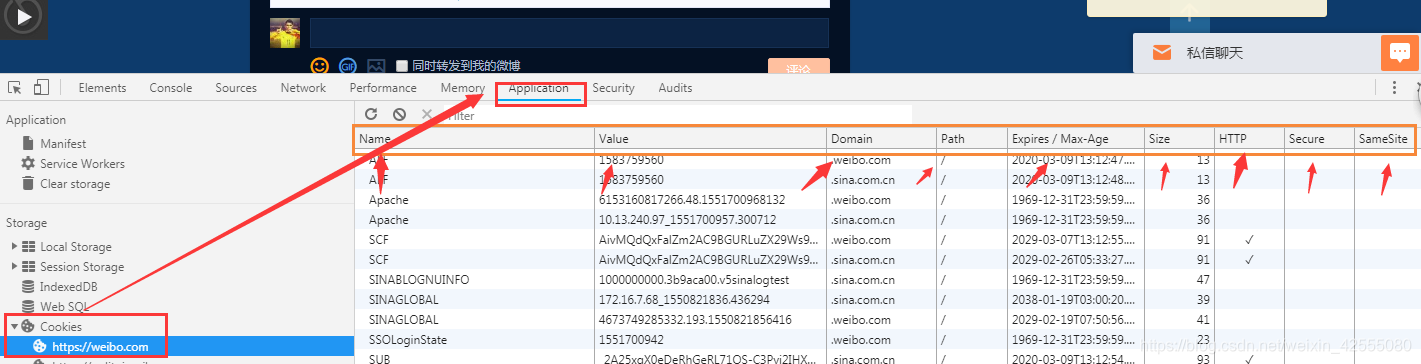Click the SameSite column header
Image resolution: width=1421 pixels, height=364 pixels.
[1385, 139]
